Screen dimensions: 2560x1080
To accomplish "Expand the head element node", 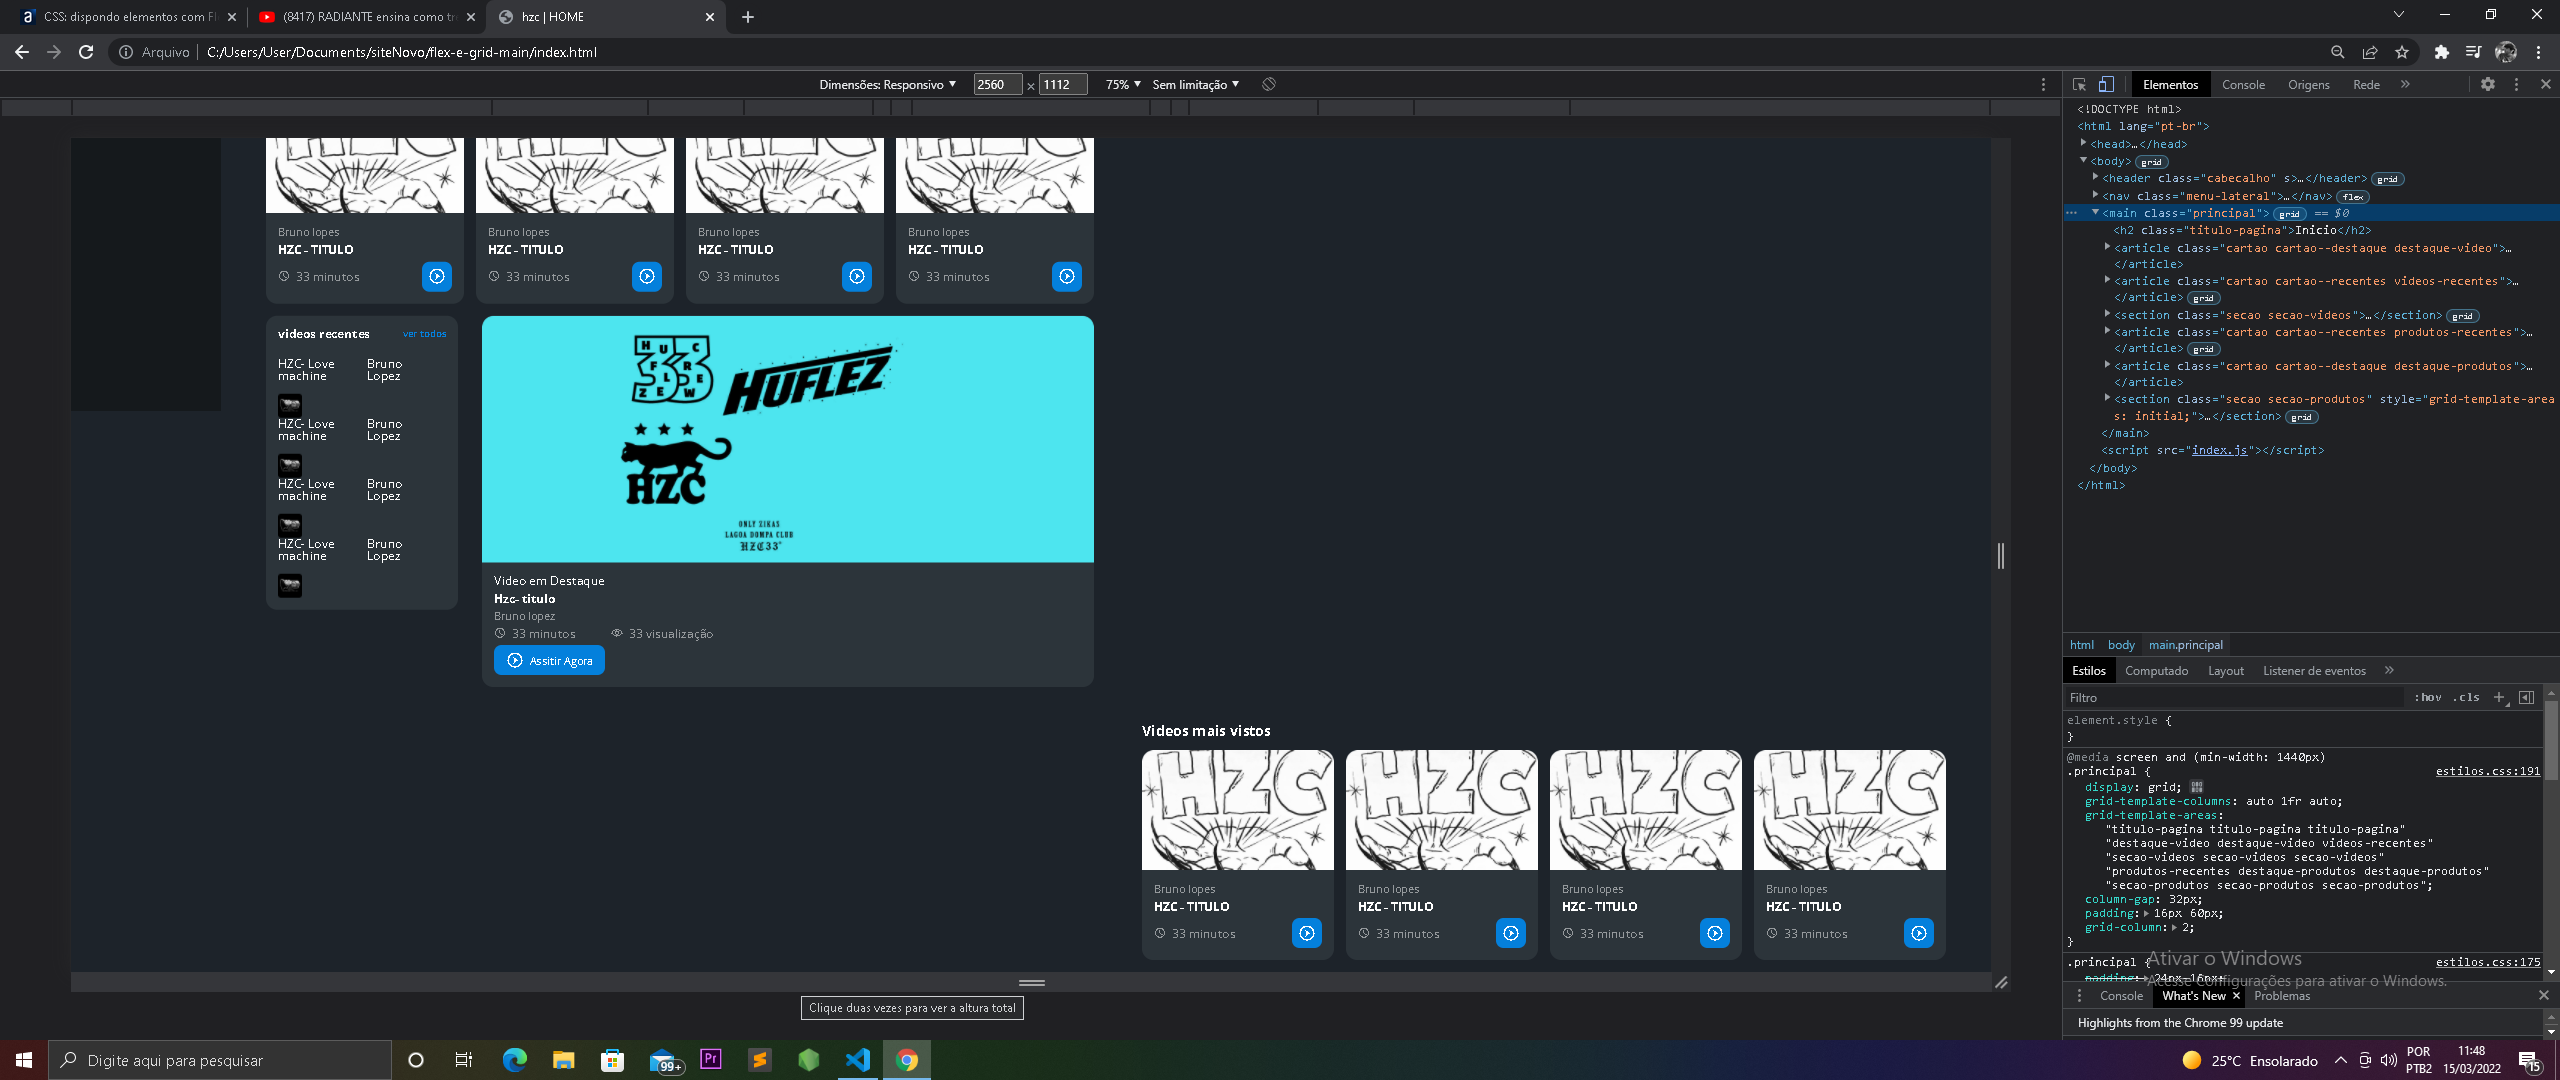I will [2084, 143].
